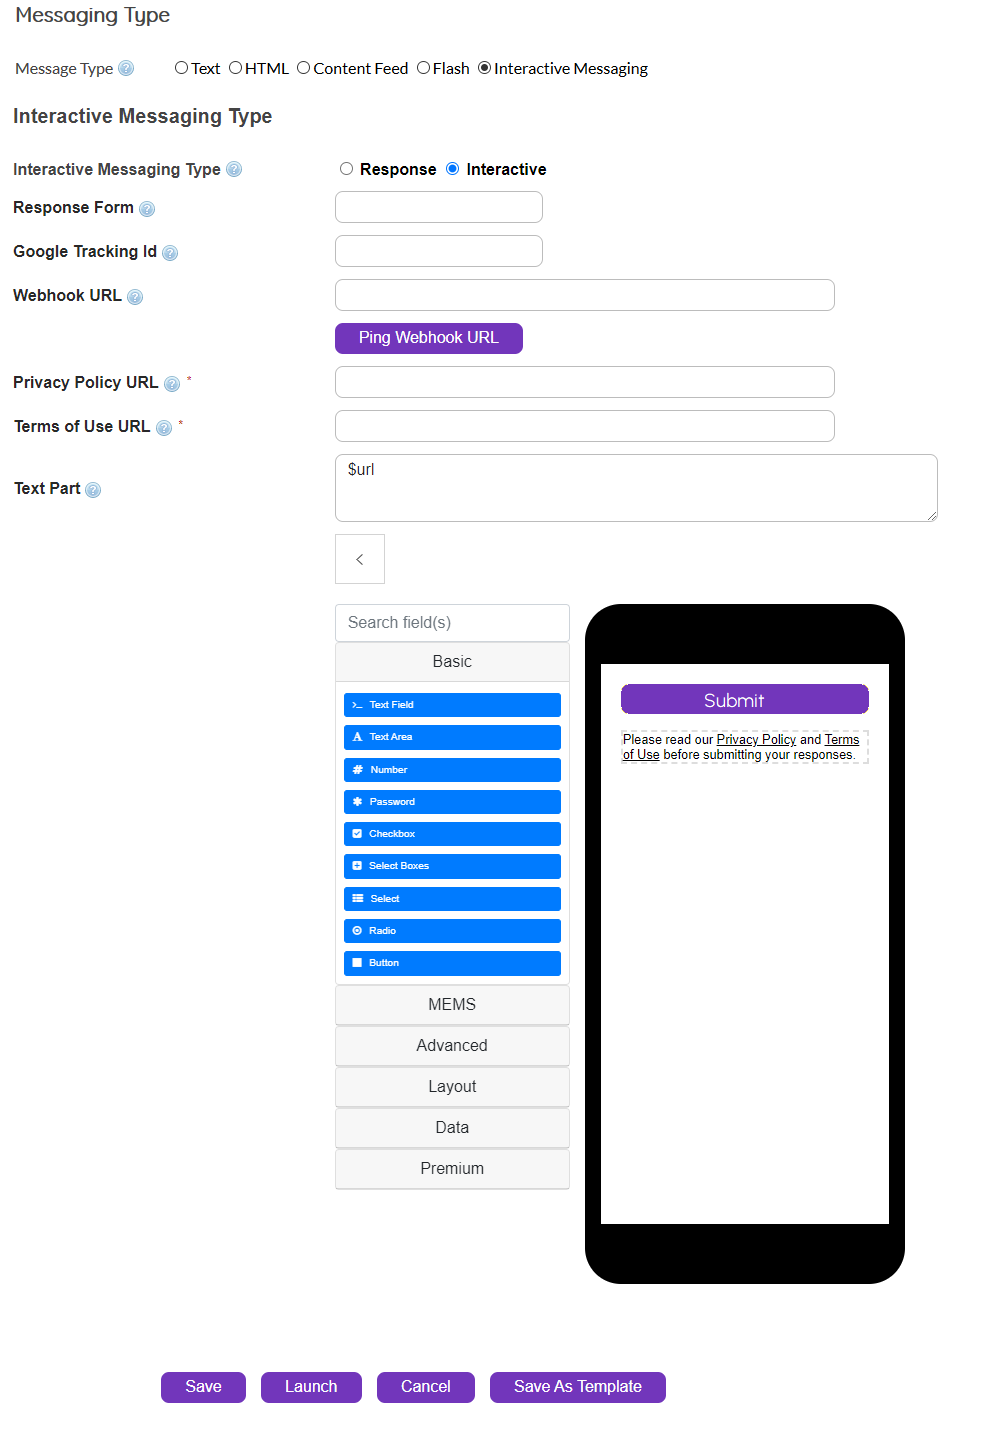
Task: Select the Interactive radio button
Action: [453, 168]
